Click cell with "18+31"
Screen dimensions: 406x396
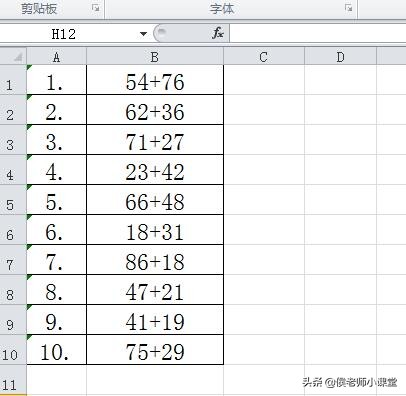155,230
